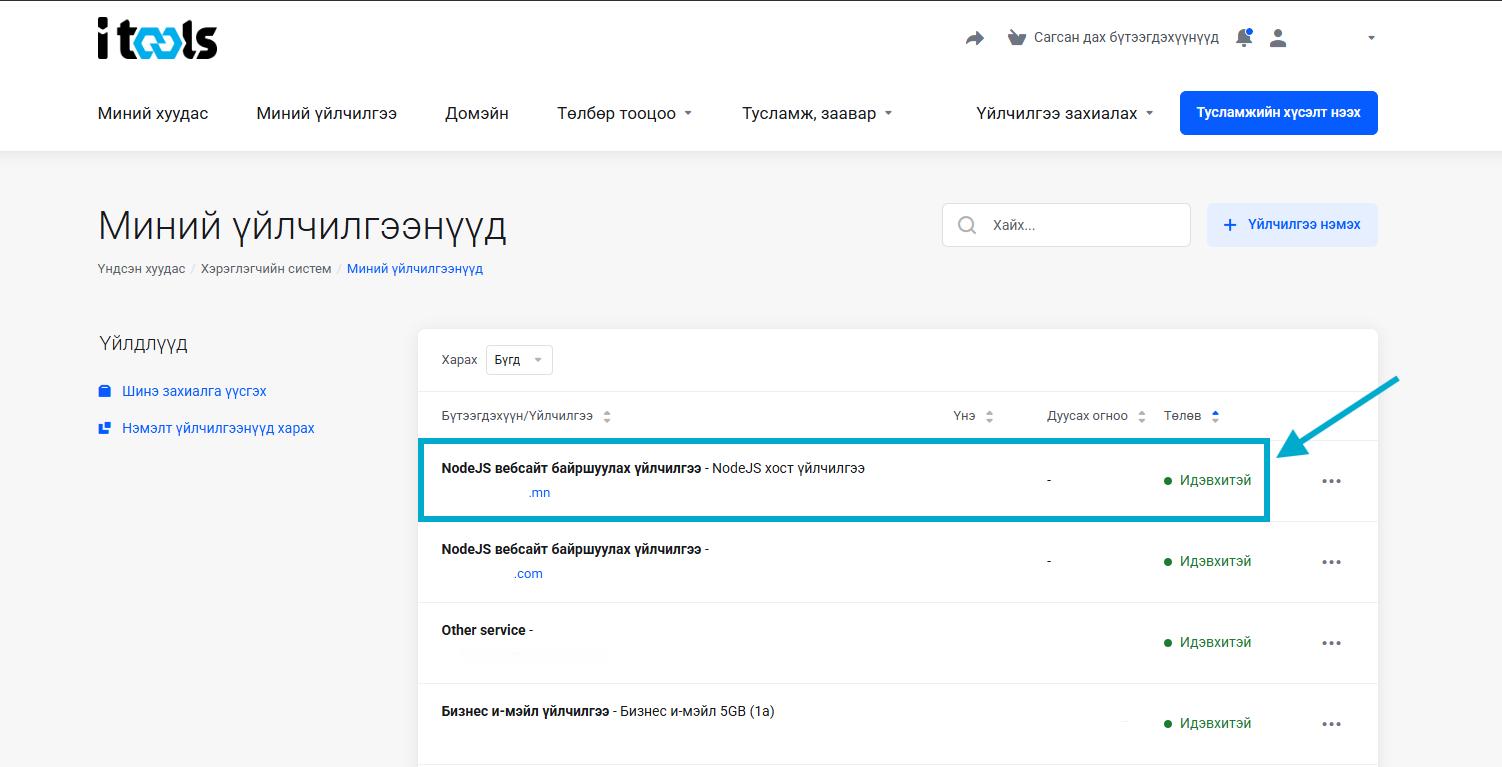The image size is (1502, 767).
Task: Click the search magnifier icon
Action: point(967,225)
